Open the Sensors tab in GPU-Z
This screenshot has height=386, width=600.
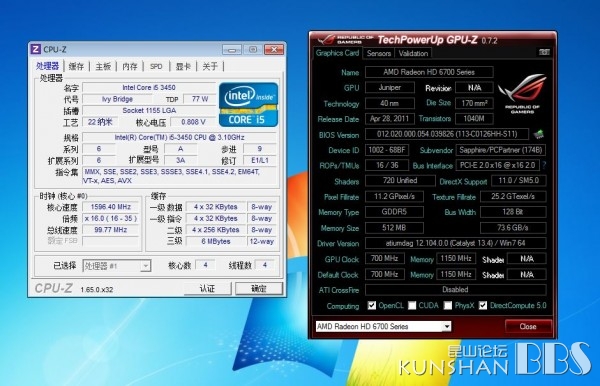click(x=378, y=53)
